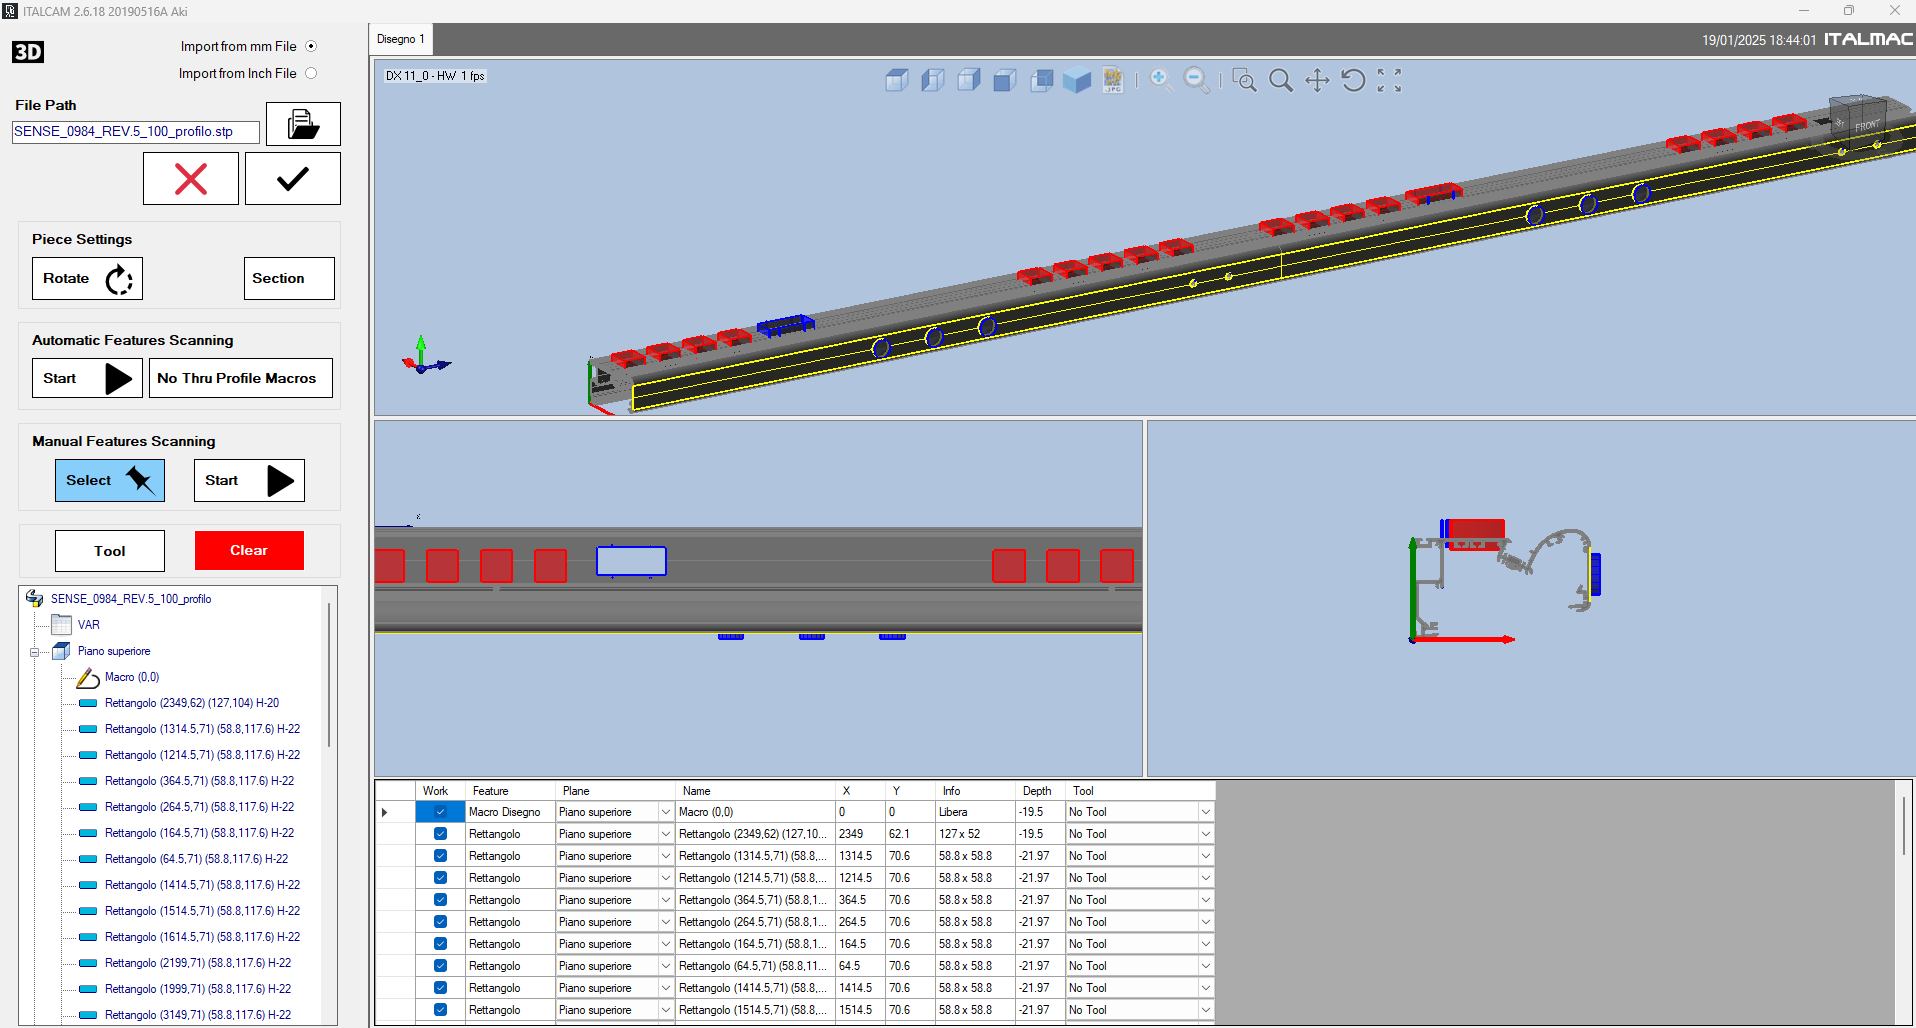Open Plane dropdown for Rettangolo 1314.5 row
The width and height of the screenshot is (1916, 1028).
665,856
